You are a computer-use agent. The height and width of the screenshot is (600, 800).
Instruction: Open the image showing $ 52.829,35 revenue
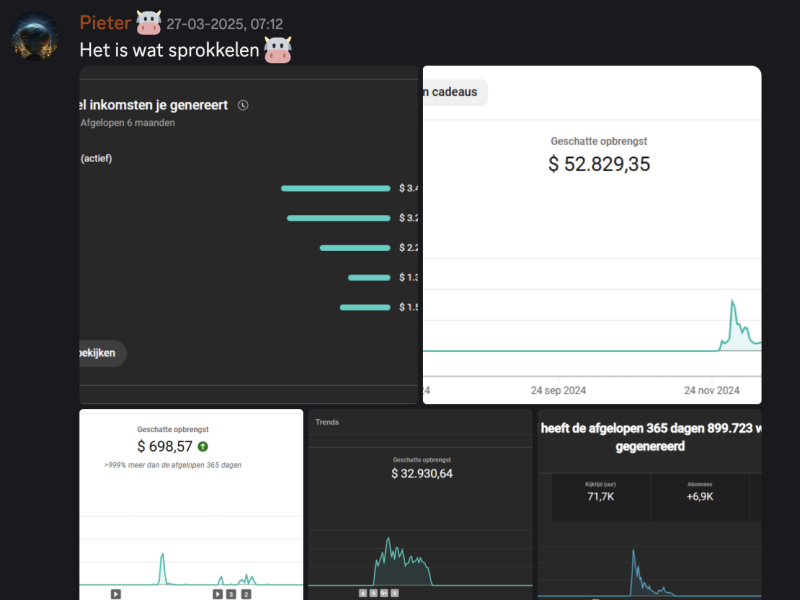592,235
